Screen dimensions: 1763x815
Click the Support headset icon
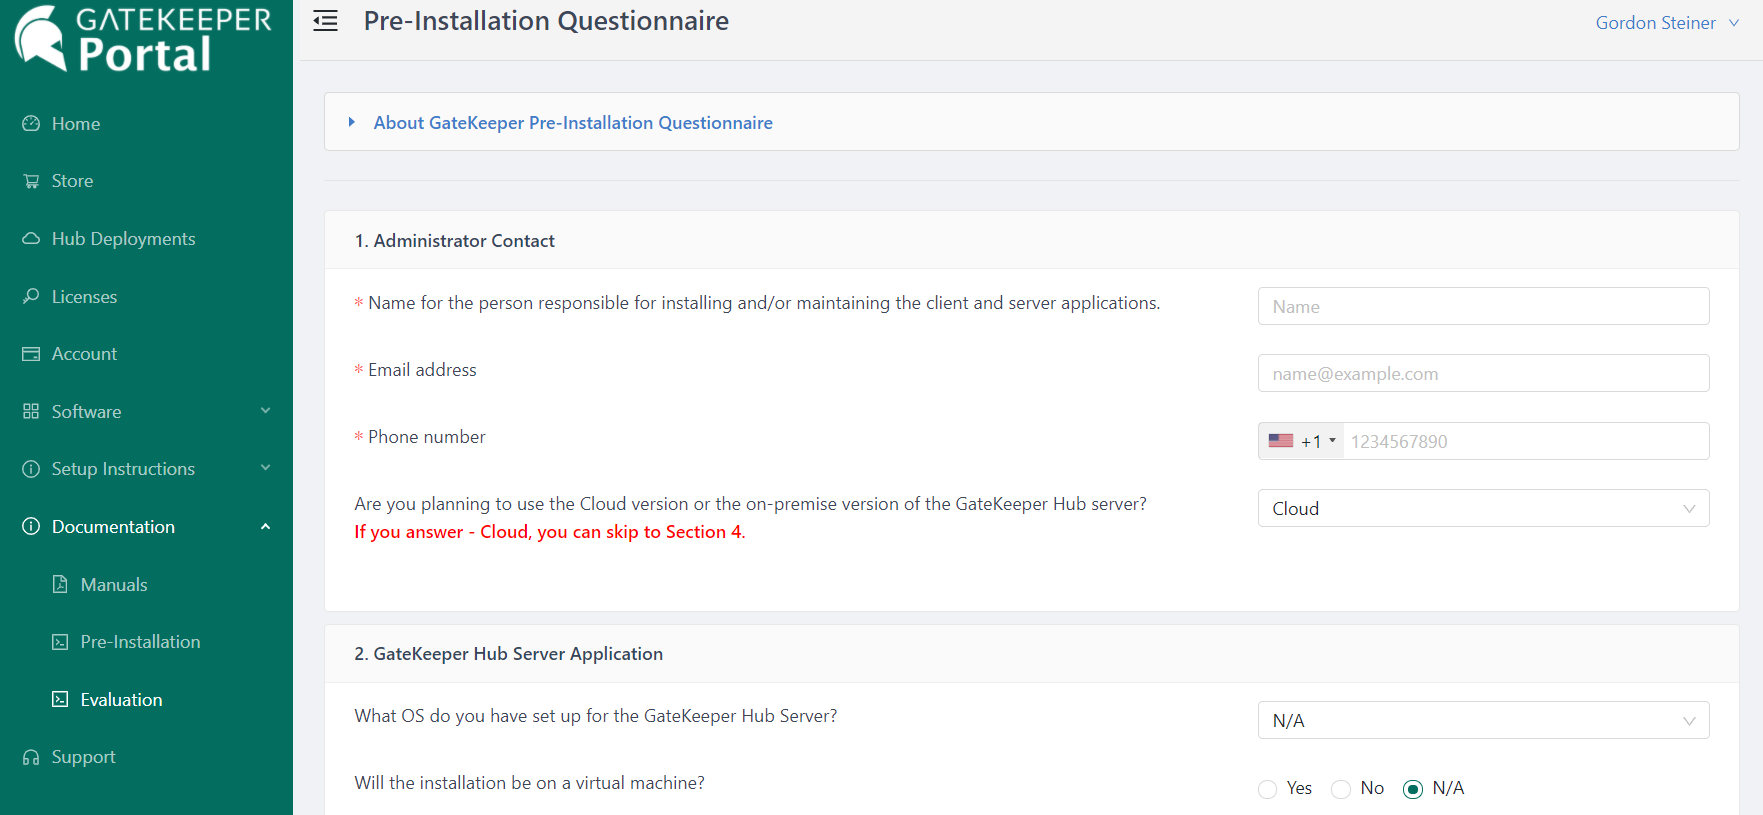[x=31, y=757]
